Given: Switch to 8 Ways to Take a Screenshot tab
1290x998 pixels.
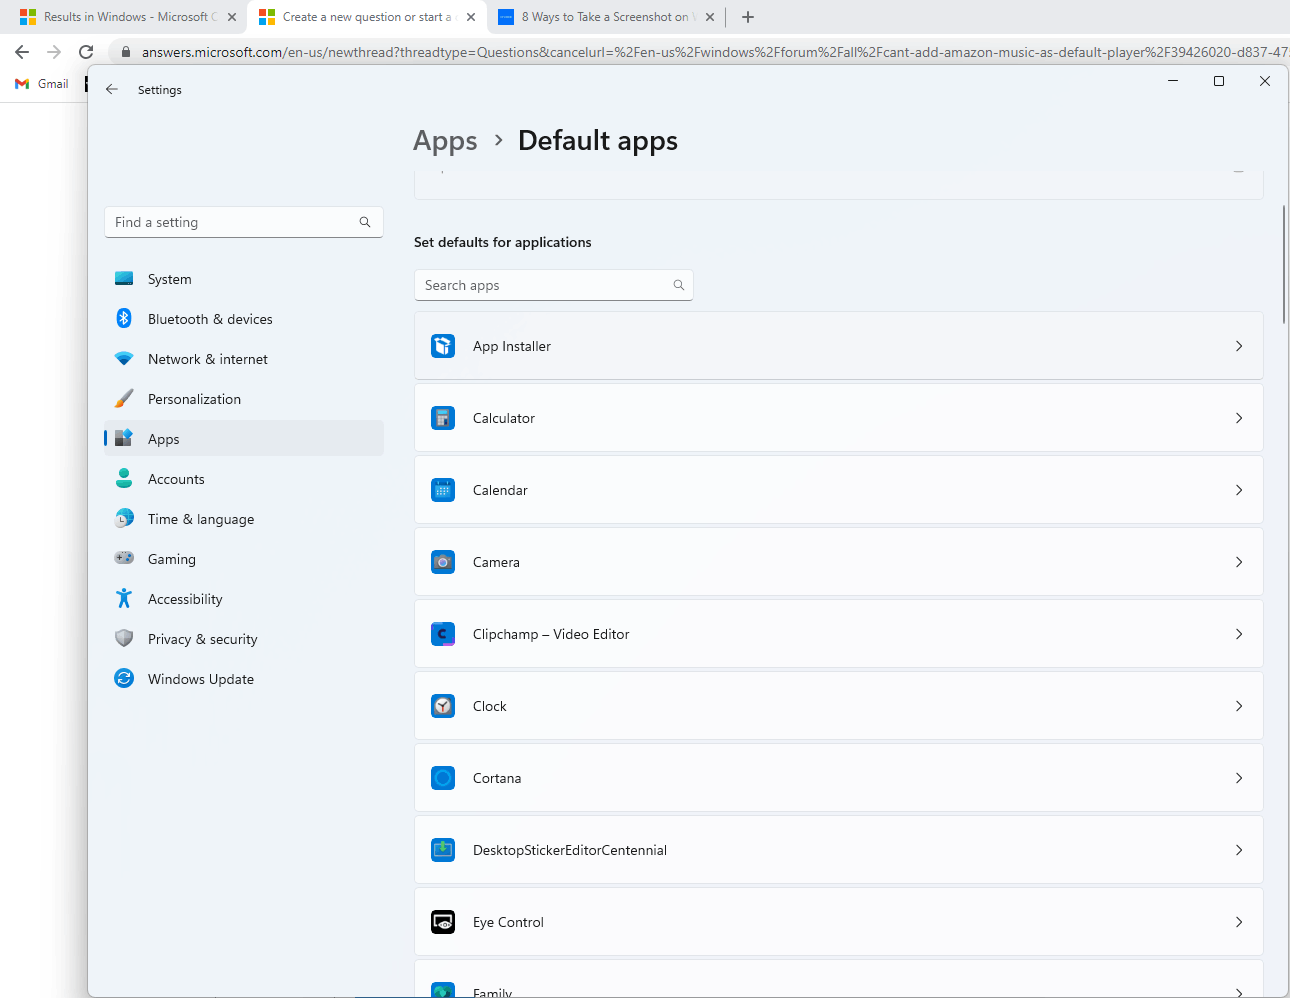Looking at the screenshot, I should click(x=606, y=17).
